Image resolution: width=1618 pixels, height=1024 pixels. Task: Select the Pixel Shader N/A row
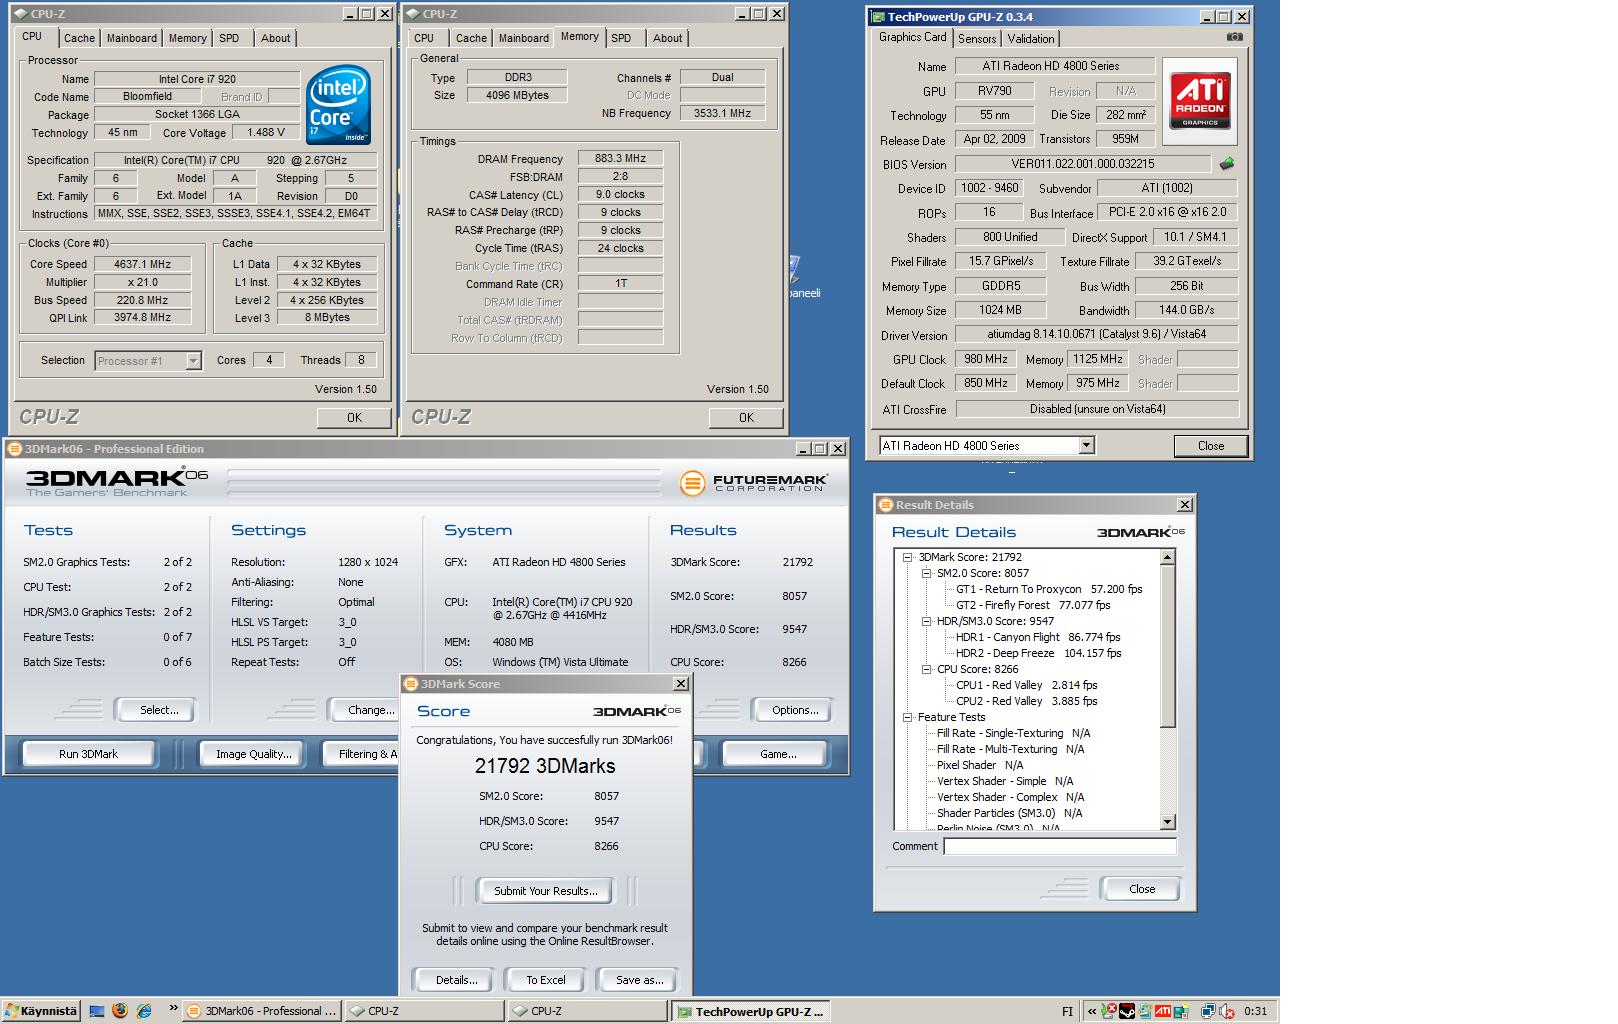point(980,765)
